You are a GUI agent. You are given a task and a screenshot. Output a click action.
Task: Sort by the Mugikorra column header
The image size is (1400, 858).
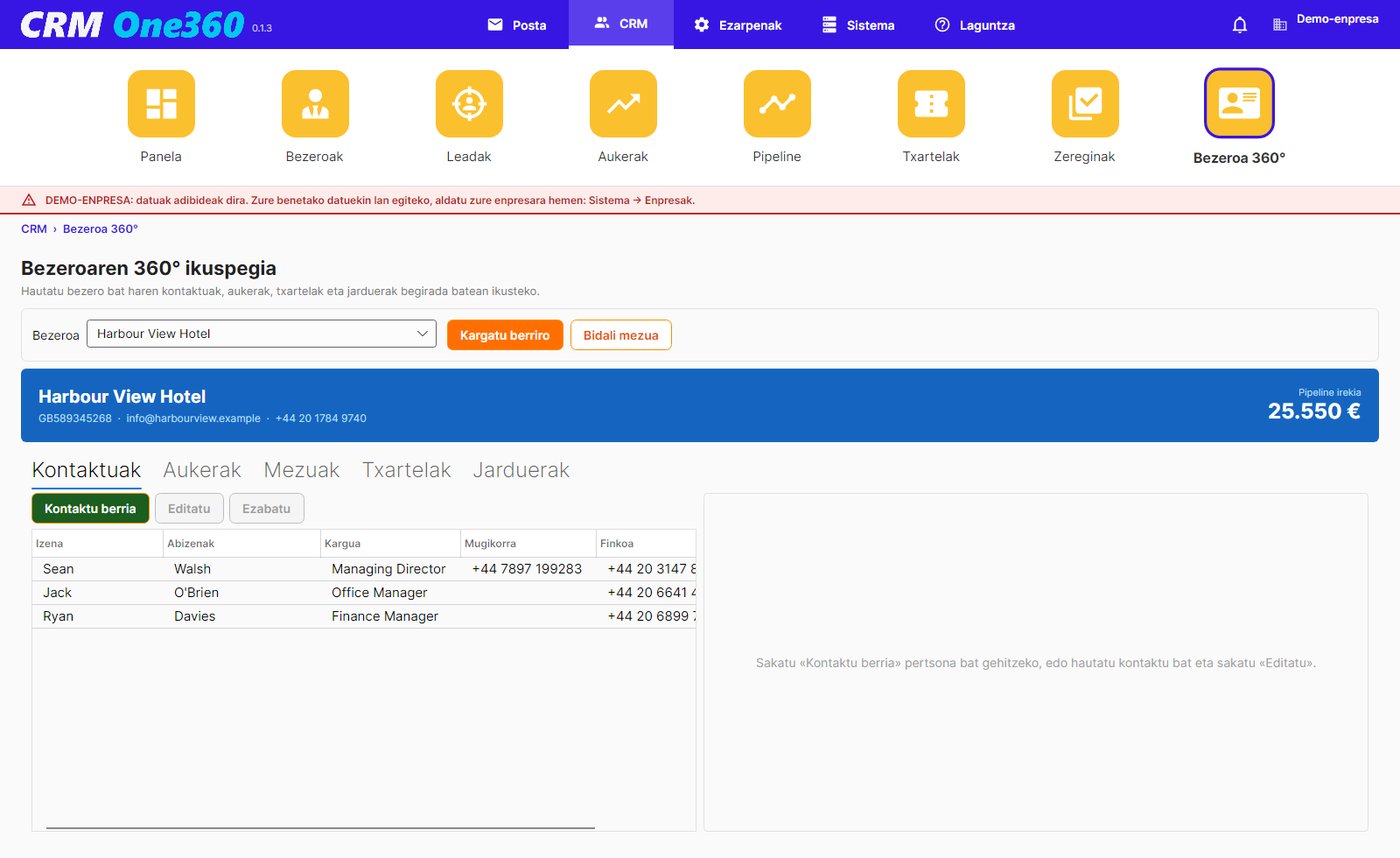pos(528,543)
